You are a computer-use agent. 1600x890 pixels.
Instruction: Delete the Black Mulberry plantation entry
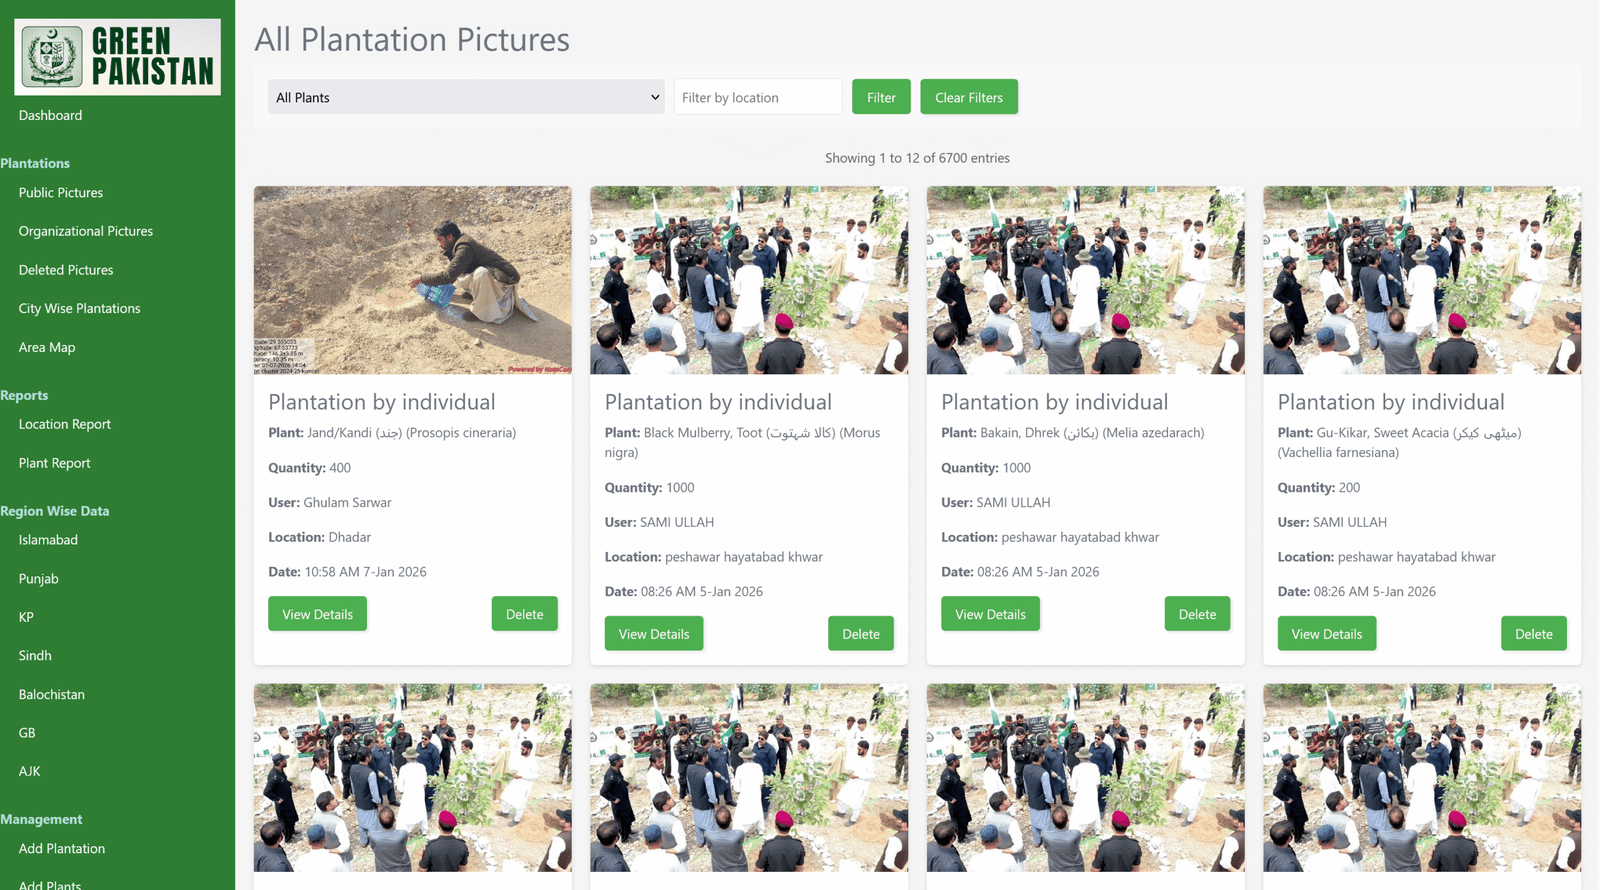tap(860, 634)
